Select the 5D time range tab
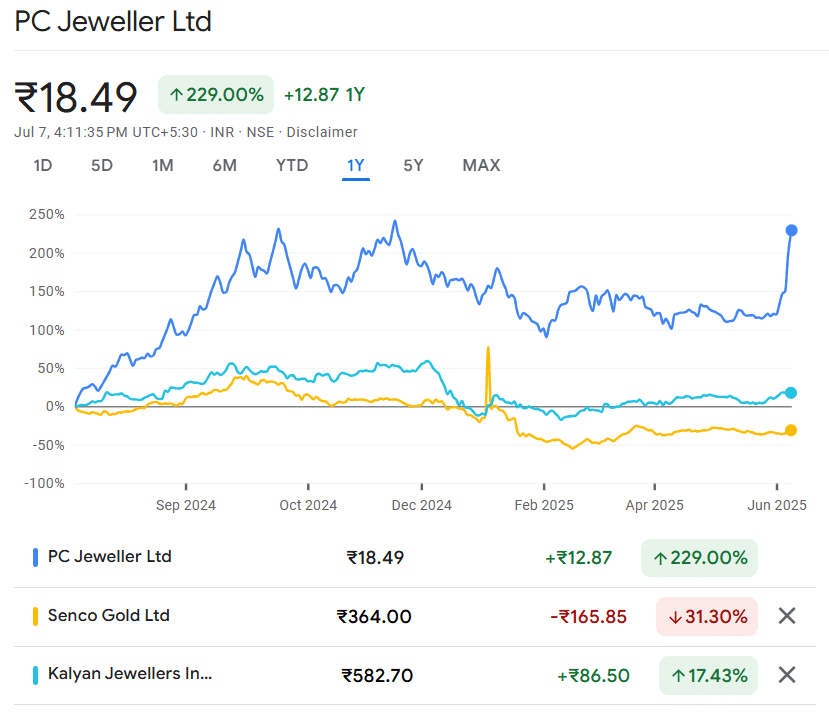 coord(102,165)
